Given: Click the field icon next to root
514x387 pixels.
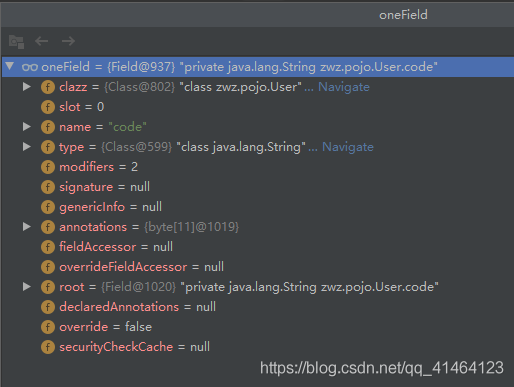Looking at the screenshot, I should pyautogui.click(x=48, y=287).
